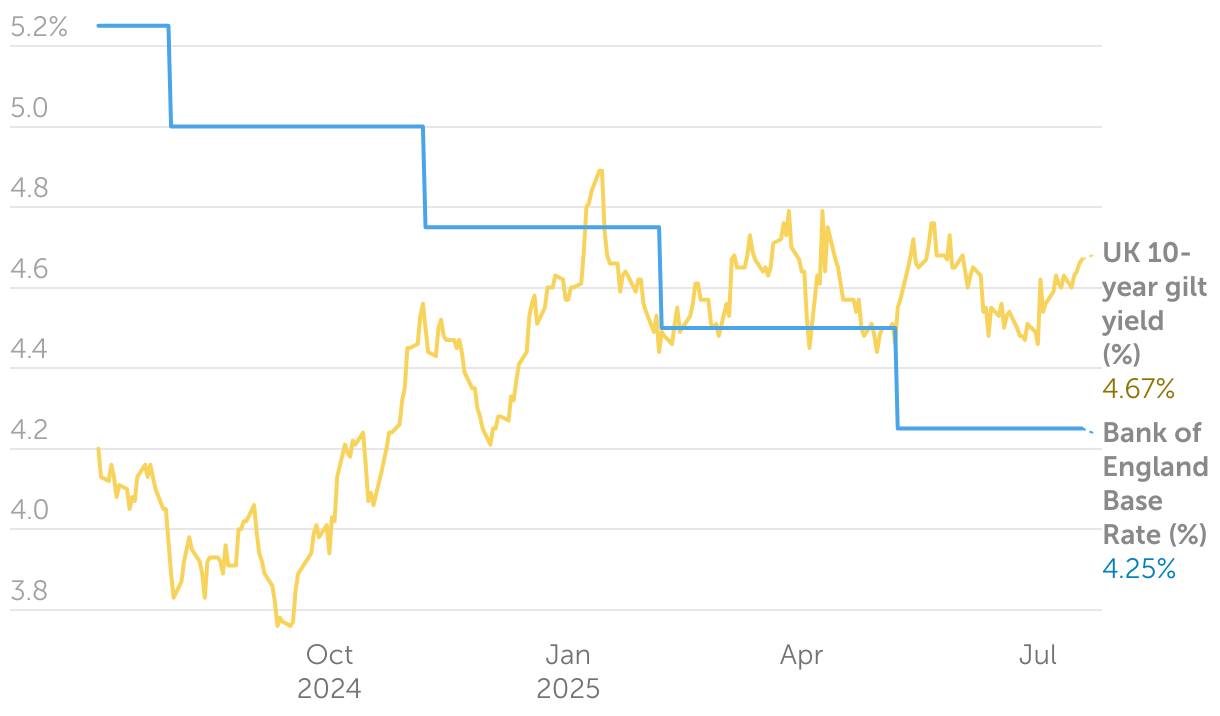
Task: Click the 4.0 y-axis label
Action: [x=28, y=511]
